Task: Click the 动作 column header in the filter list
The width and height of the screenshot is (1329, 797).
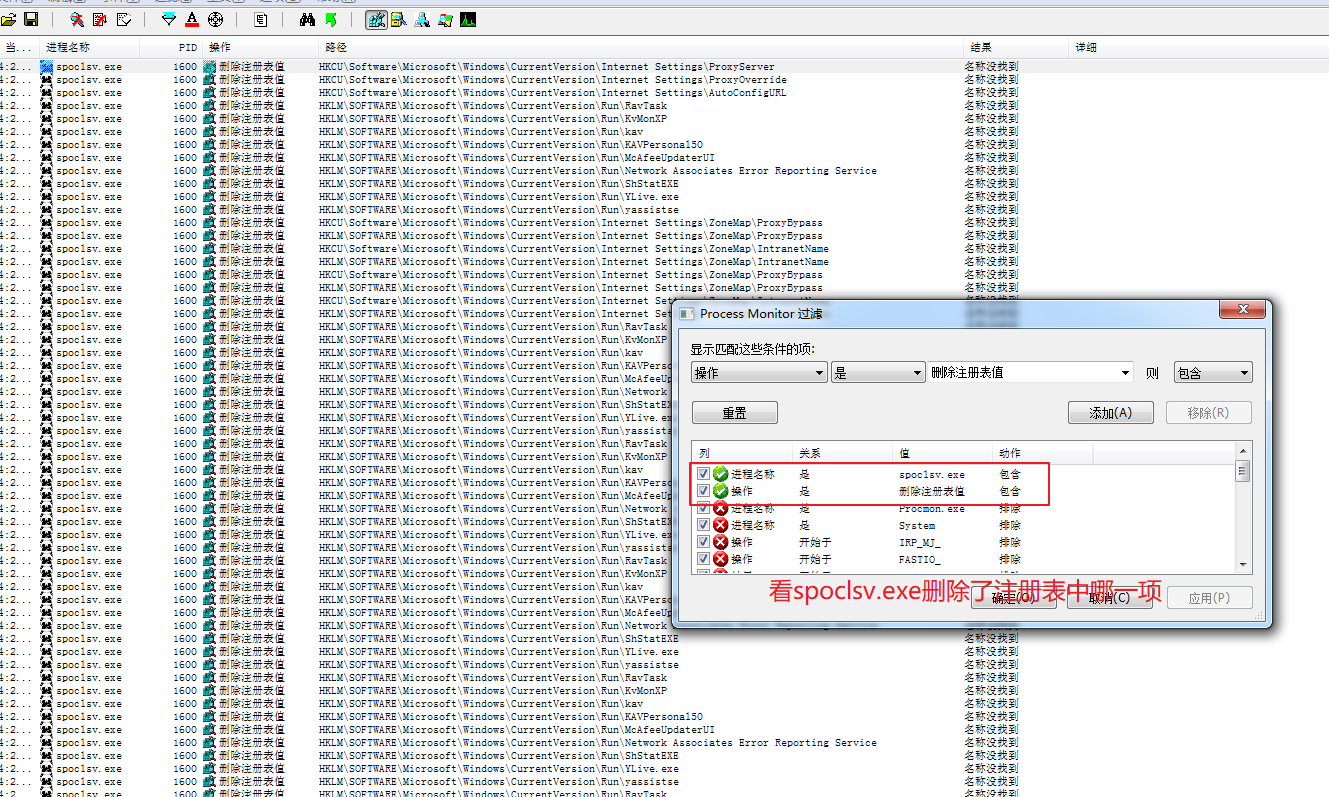Action: pyautogui.click(x=1043, y=453)
